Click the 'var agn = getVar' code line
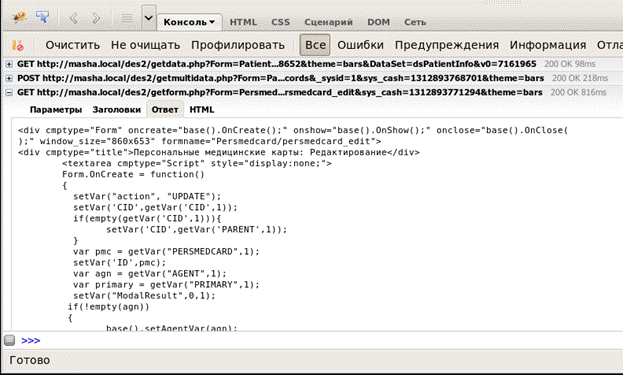The image size is (623, 375). tap(150, 274)
